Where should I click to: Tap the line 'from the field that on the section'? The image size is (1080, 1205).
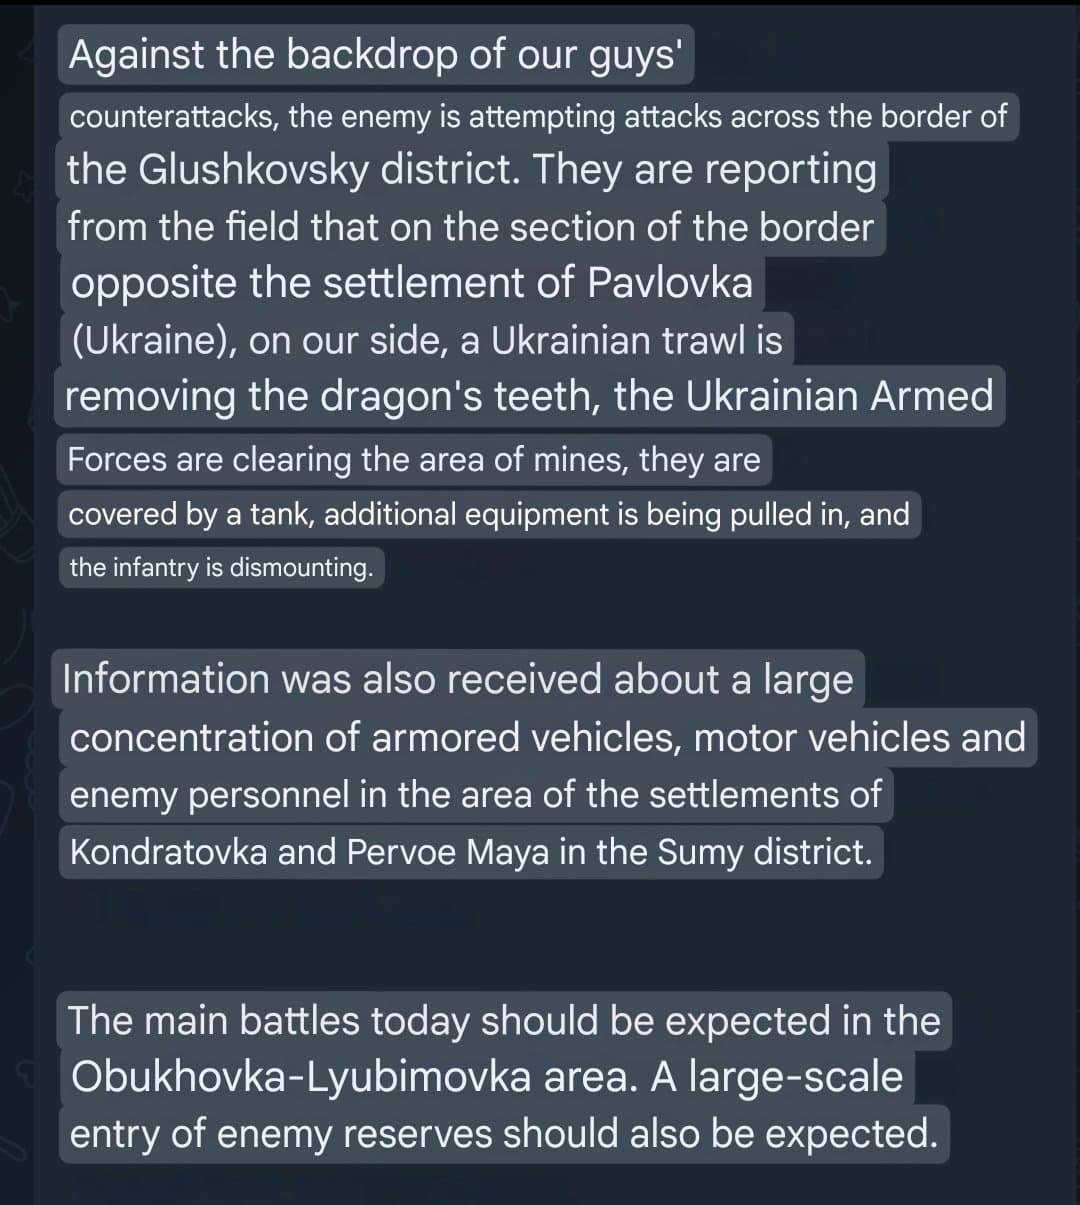click(471, 227)
